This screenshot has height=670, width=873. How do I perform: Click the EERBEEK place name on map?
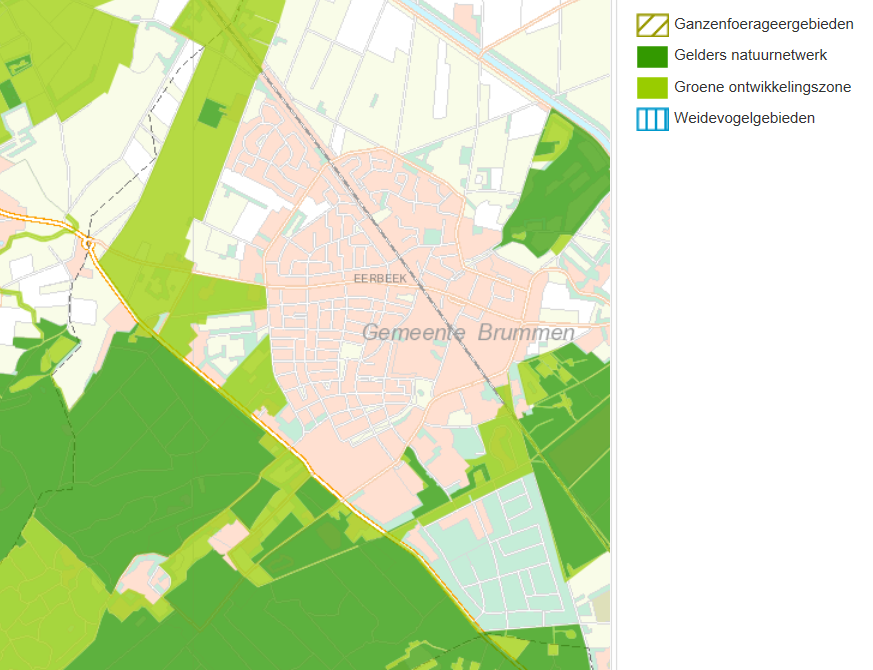tap(380, 278)
